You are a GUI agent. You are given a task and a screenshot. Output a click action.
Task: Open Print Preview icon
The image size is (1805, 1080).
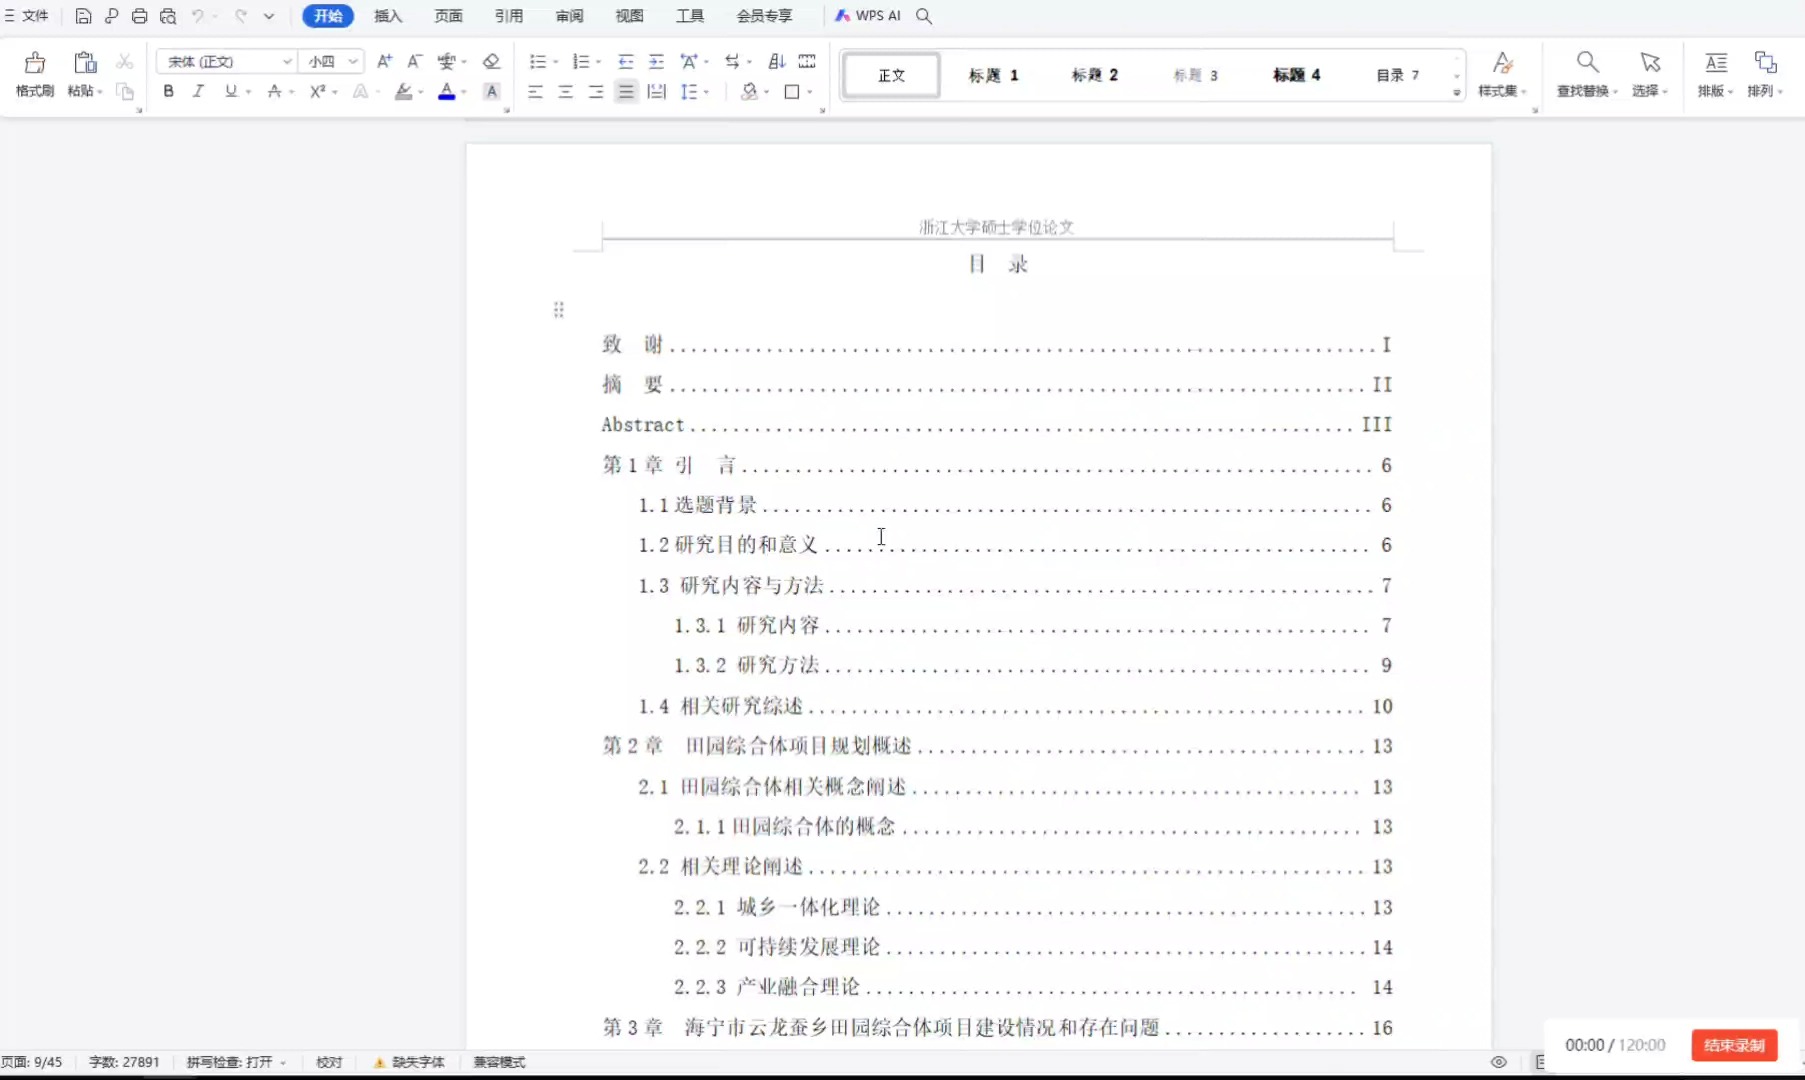[168, 16]
